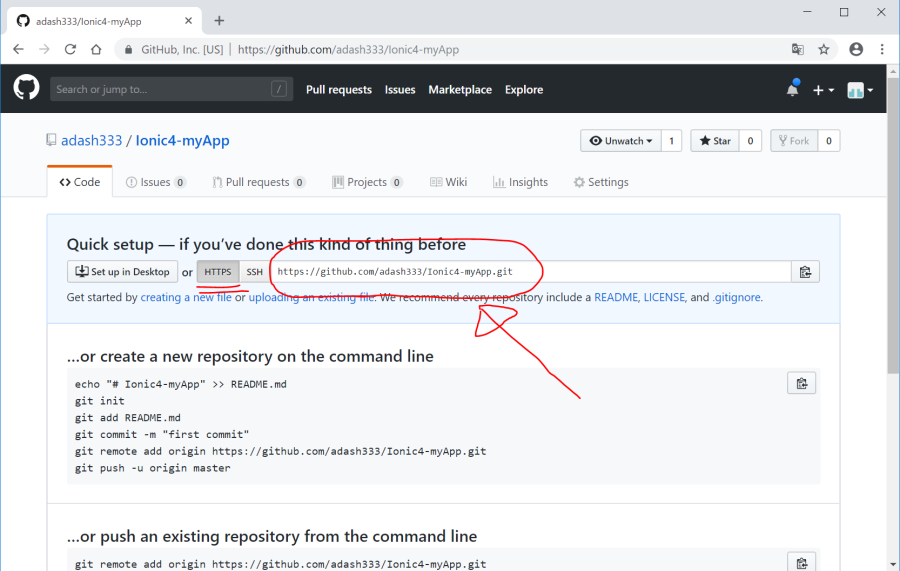
Task: Follow the creating a new file link
Action: [186, 298]
